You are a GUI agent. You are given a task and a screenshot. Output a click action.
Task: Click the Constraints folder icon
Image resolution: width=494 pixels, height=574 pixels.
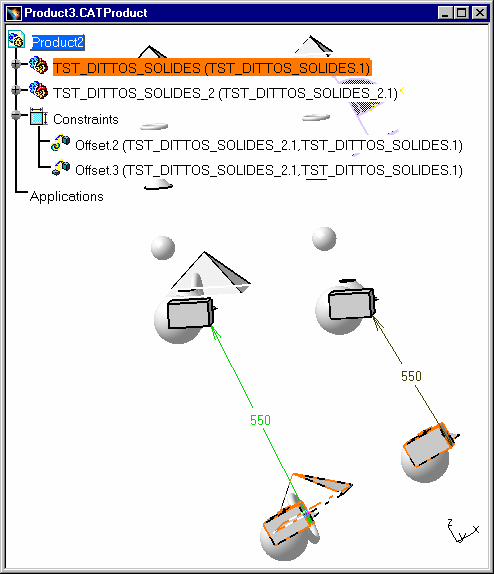(x=39, y=117)
